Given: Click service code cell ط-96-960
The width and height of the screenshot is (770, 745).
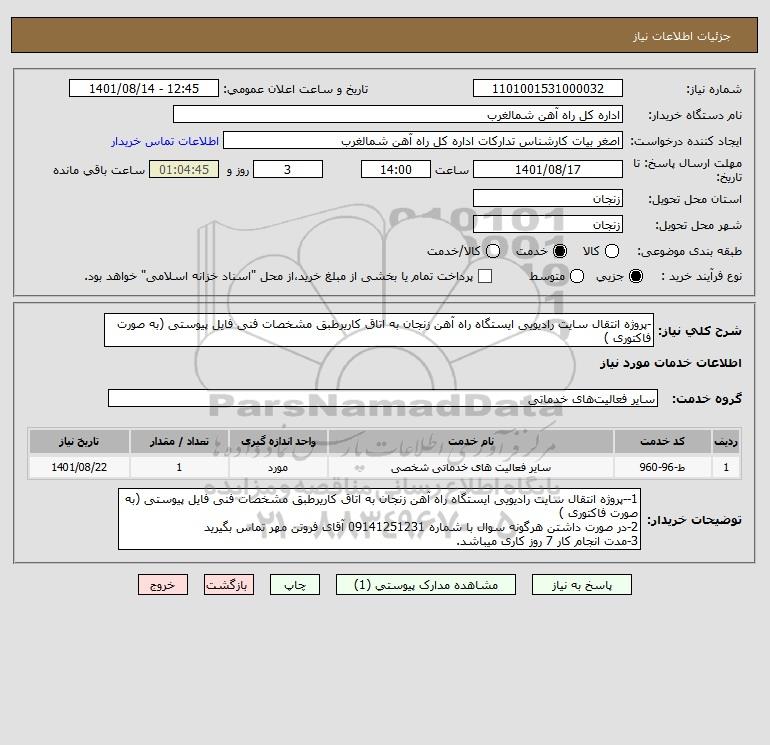Looking at the screenshot, I should pyautogui.click(x=662, y=467).
